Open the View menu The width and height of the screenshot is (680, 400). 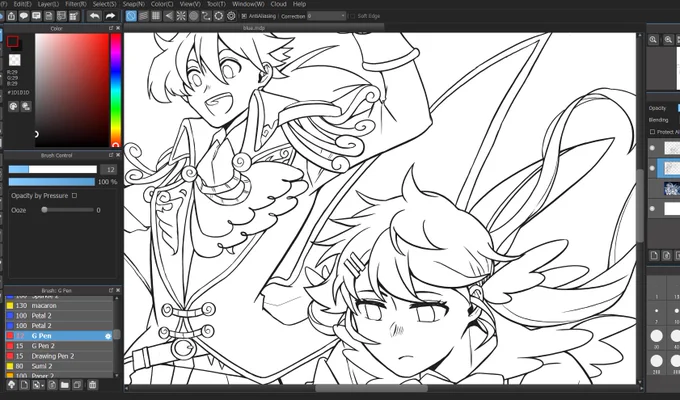(x=190, y=4)
